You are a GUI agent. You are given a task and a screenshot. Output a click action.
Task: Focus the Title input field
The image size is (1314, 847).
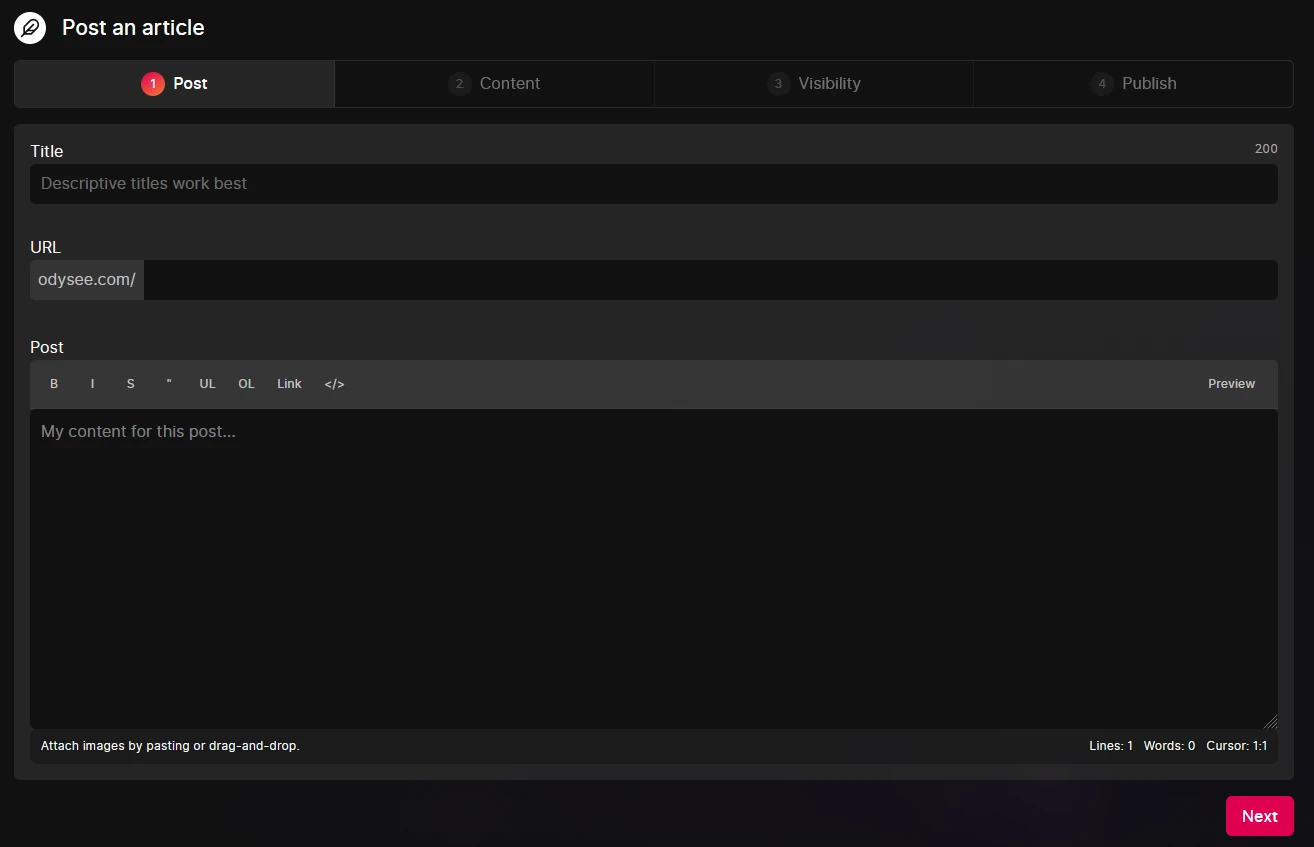pos(654,184)
